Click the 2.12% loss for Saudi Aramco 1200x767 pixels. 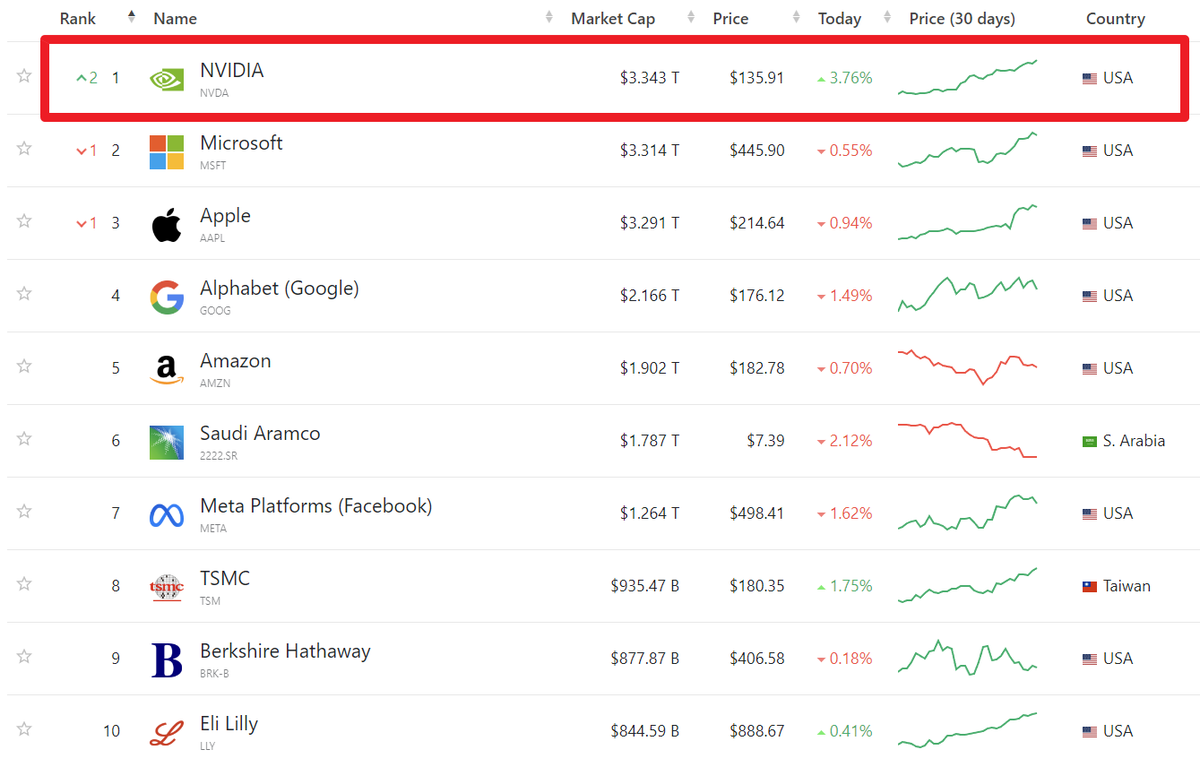[x=845, y=441]
